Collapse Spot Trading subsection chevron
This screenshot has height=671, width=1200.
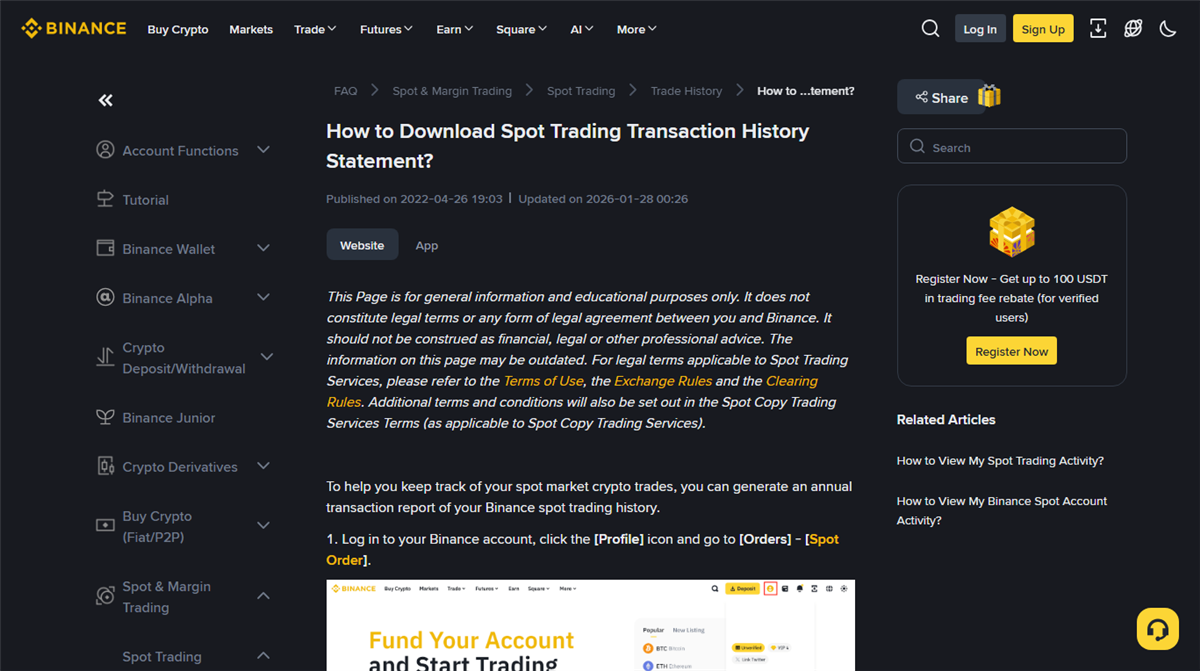263,656
